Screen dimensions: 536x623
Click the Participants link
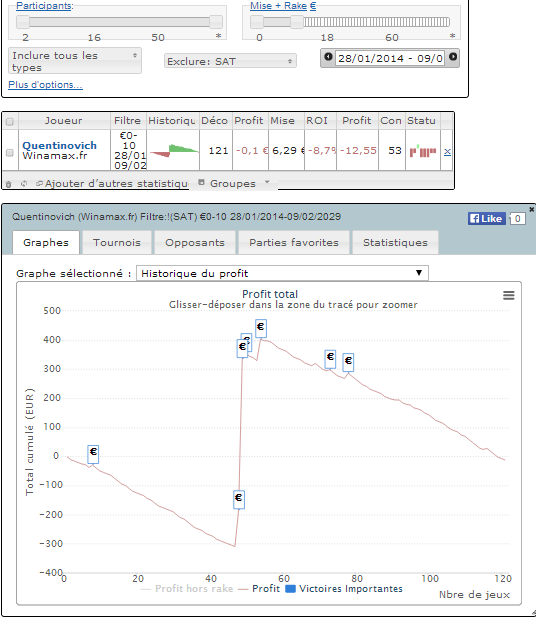[44, 6]
